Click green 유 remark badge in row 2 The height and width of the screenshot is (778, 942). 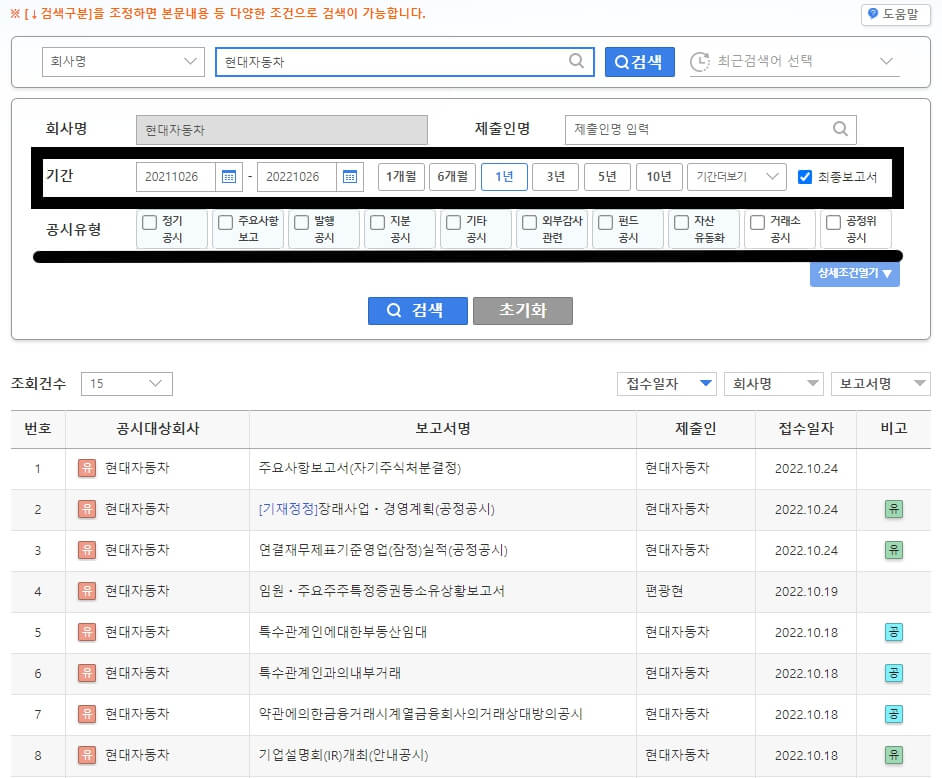[893, 509]
